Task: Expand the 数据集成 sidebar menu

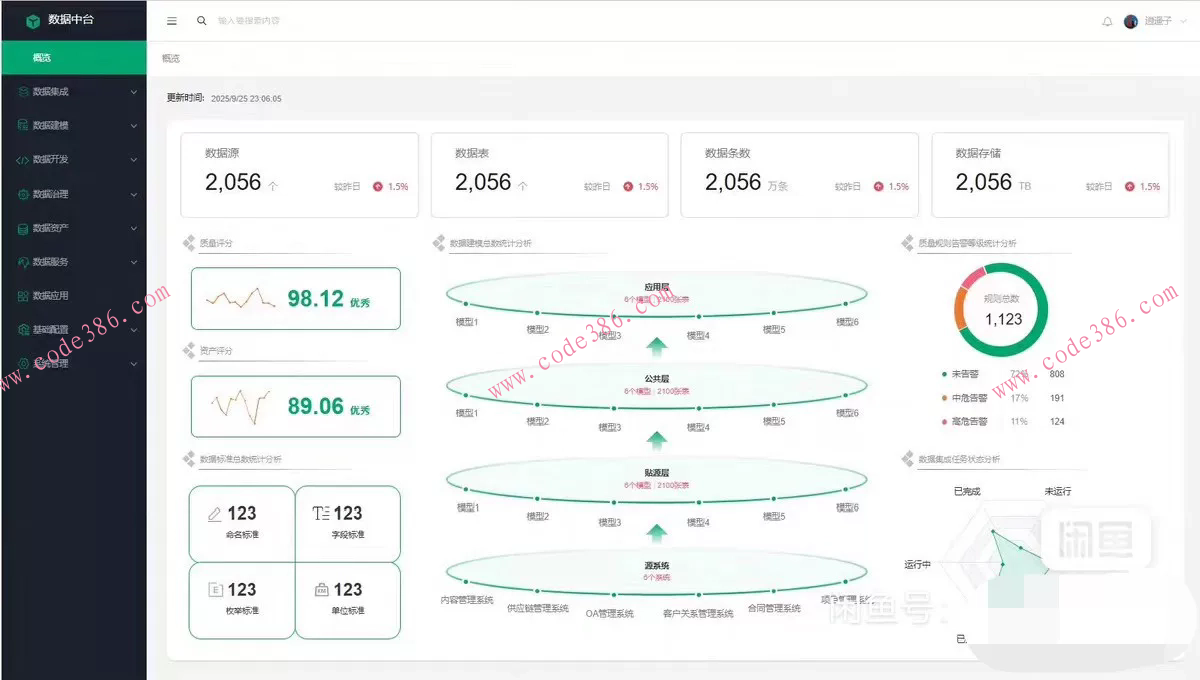Action: coord(73,92)
